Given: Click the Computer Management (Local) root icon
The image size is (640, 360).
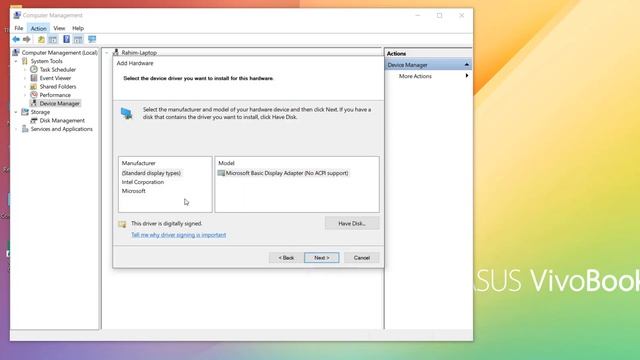Looking at the screenshot, I should (x=16, y=53).
